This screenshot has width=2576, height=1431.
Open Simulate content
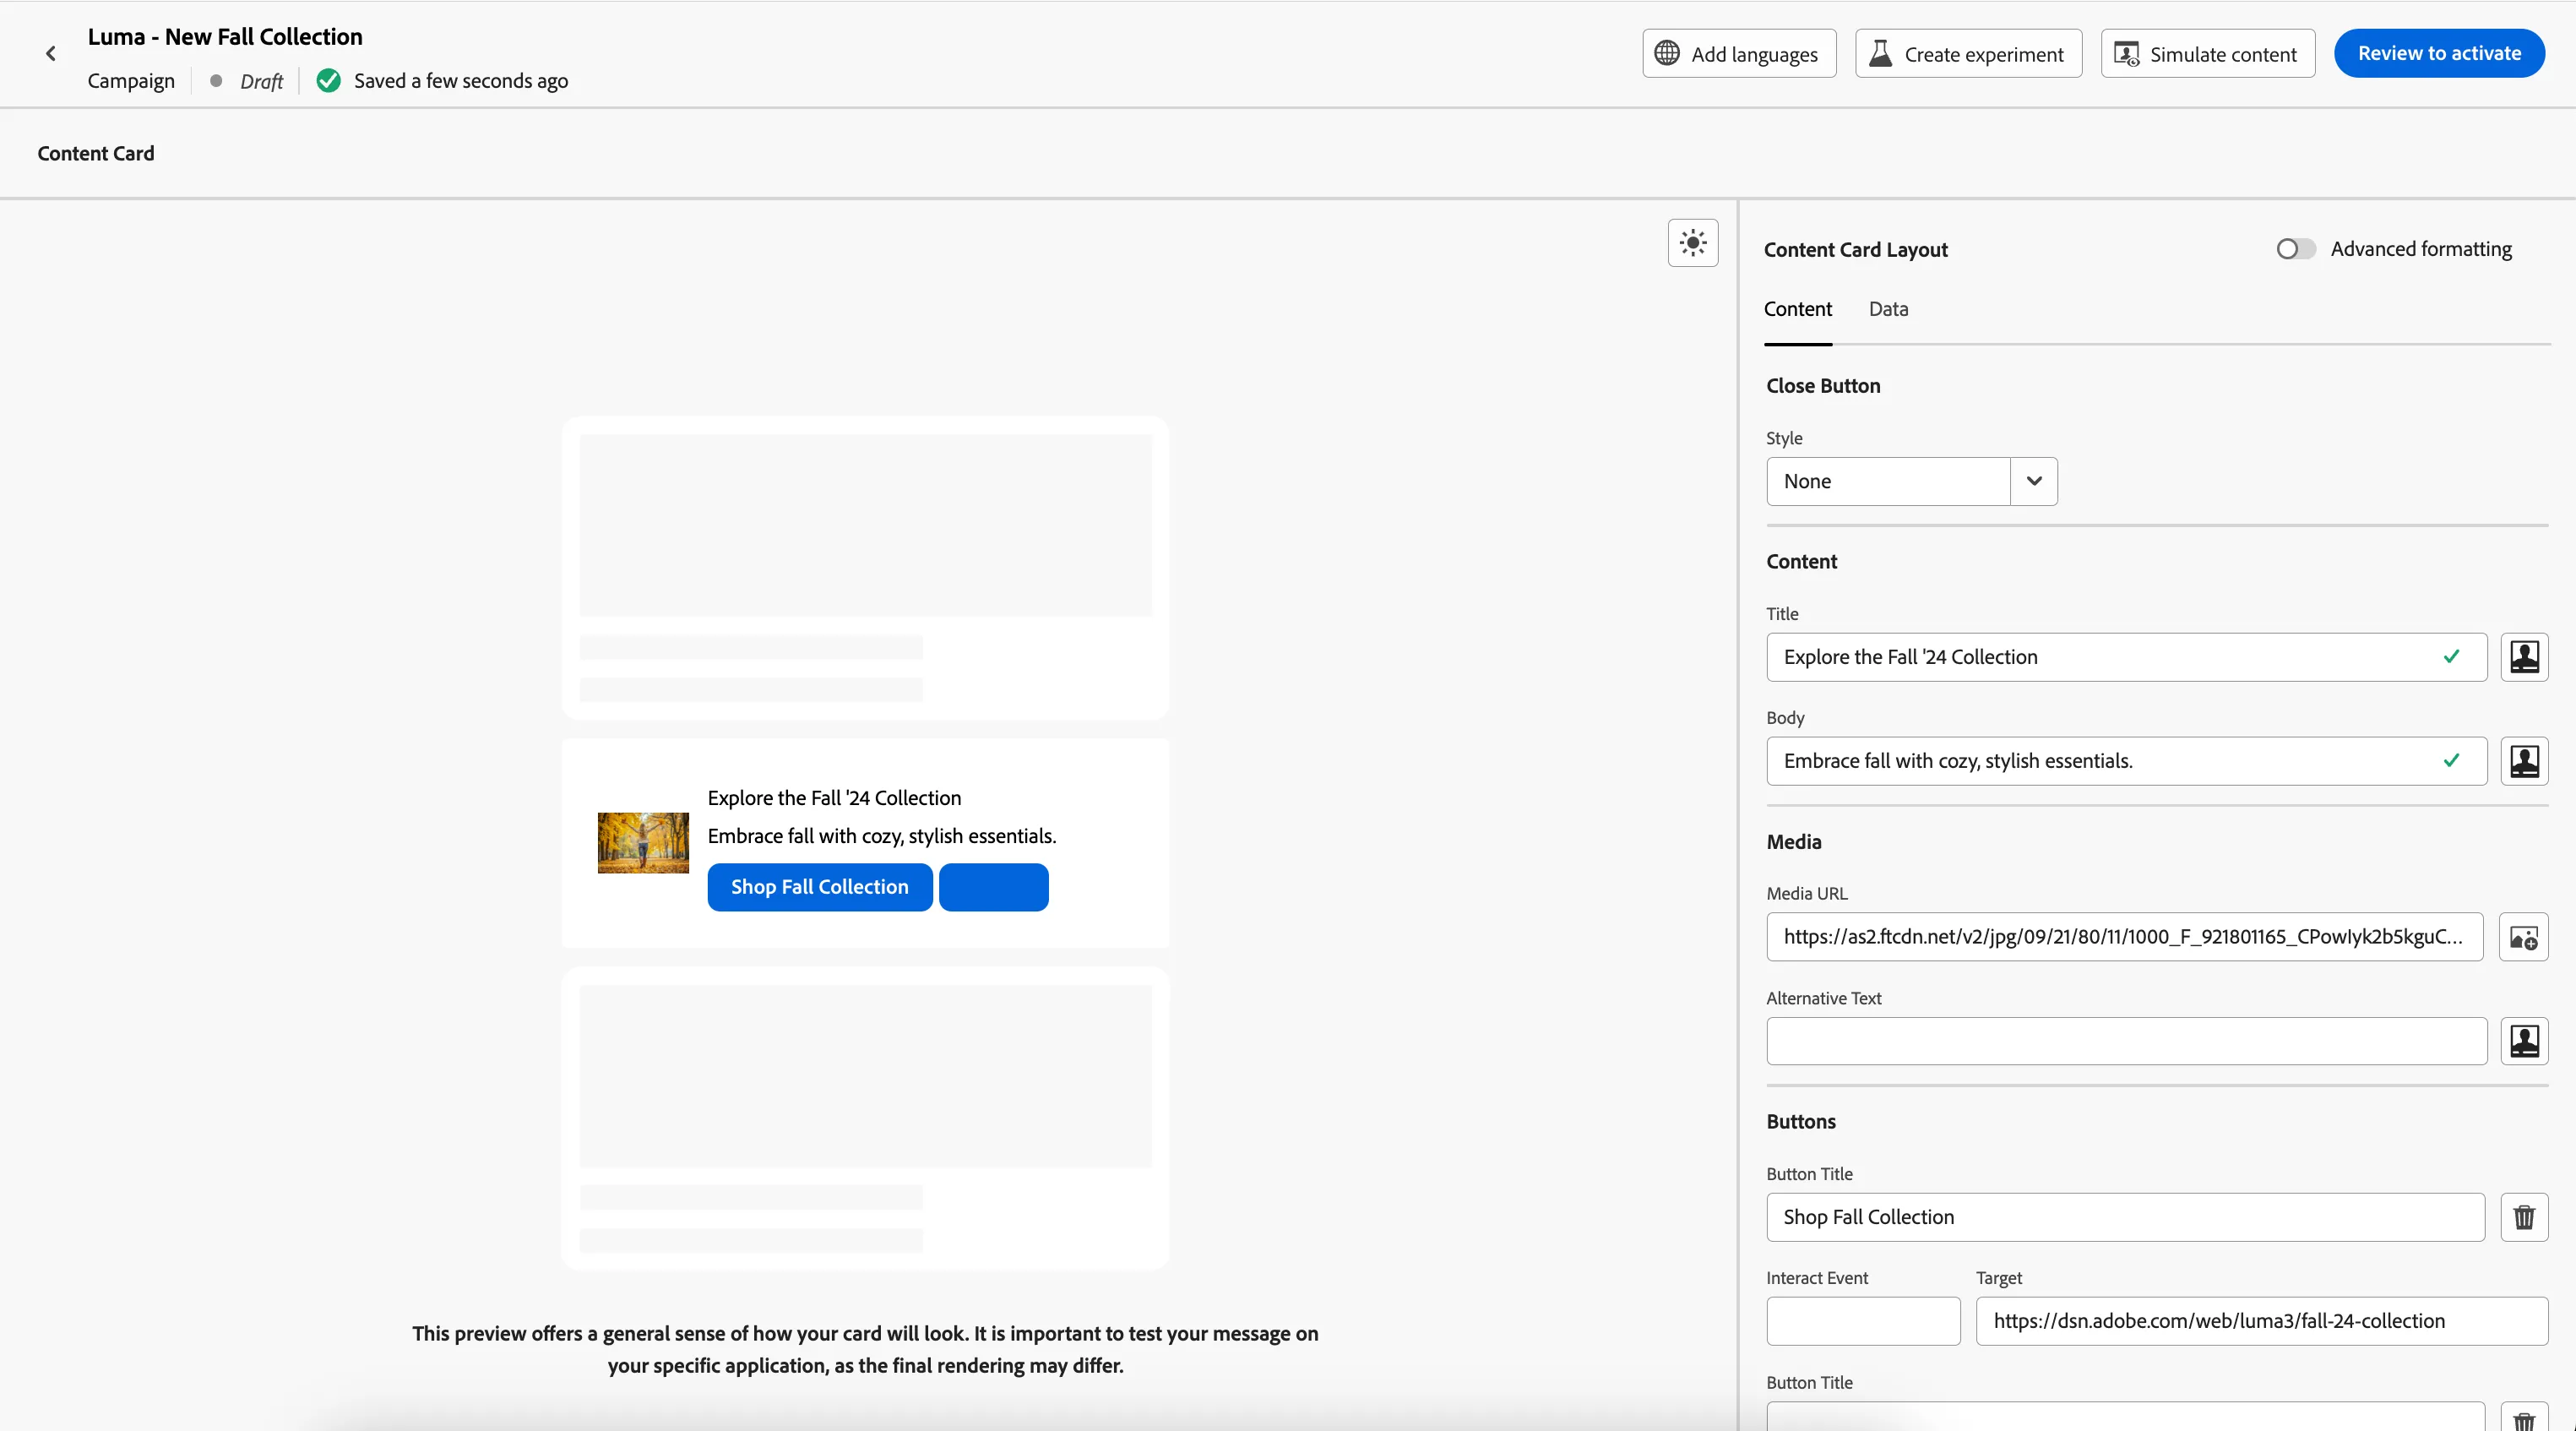2207,54
